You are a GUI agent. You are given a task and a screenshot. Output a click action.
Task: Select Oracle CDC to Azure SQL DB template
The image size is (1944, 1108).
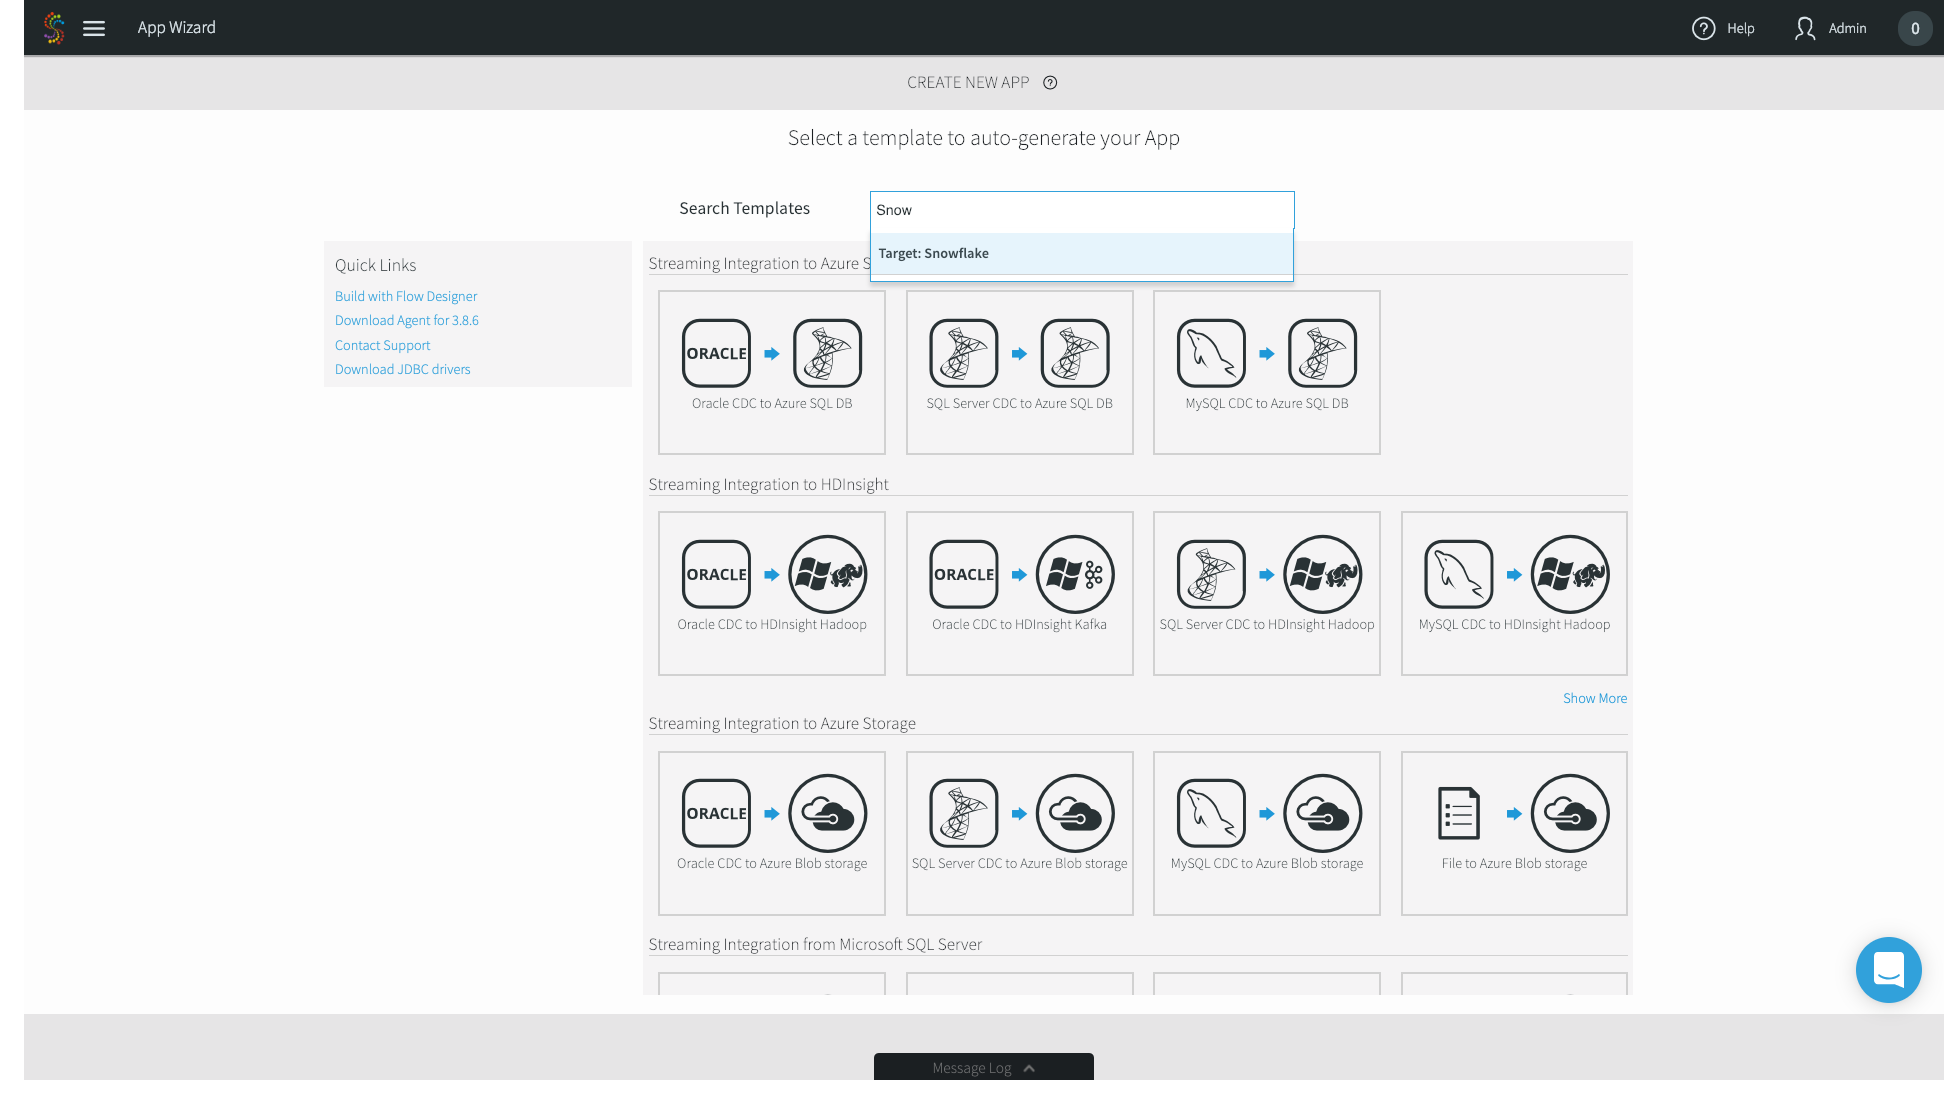point(772,372)
